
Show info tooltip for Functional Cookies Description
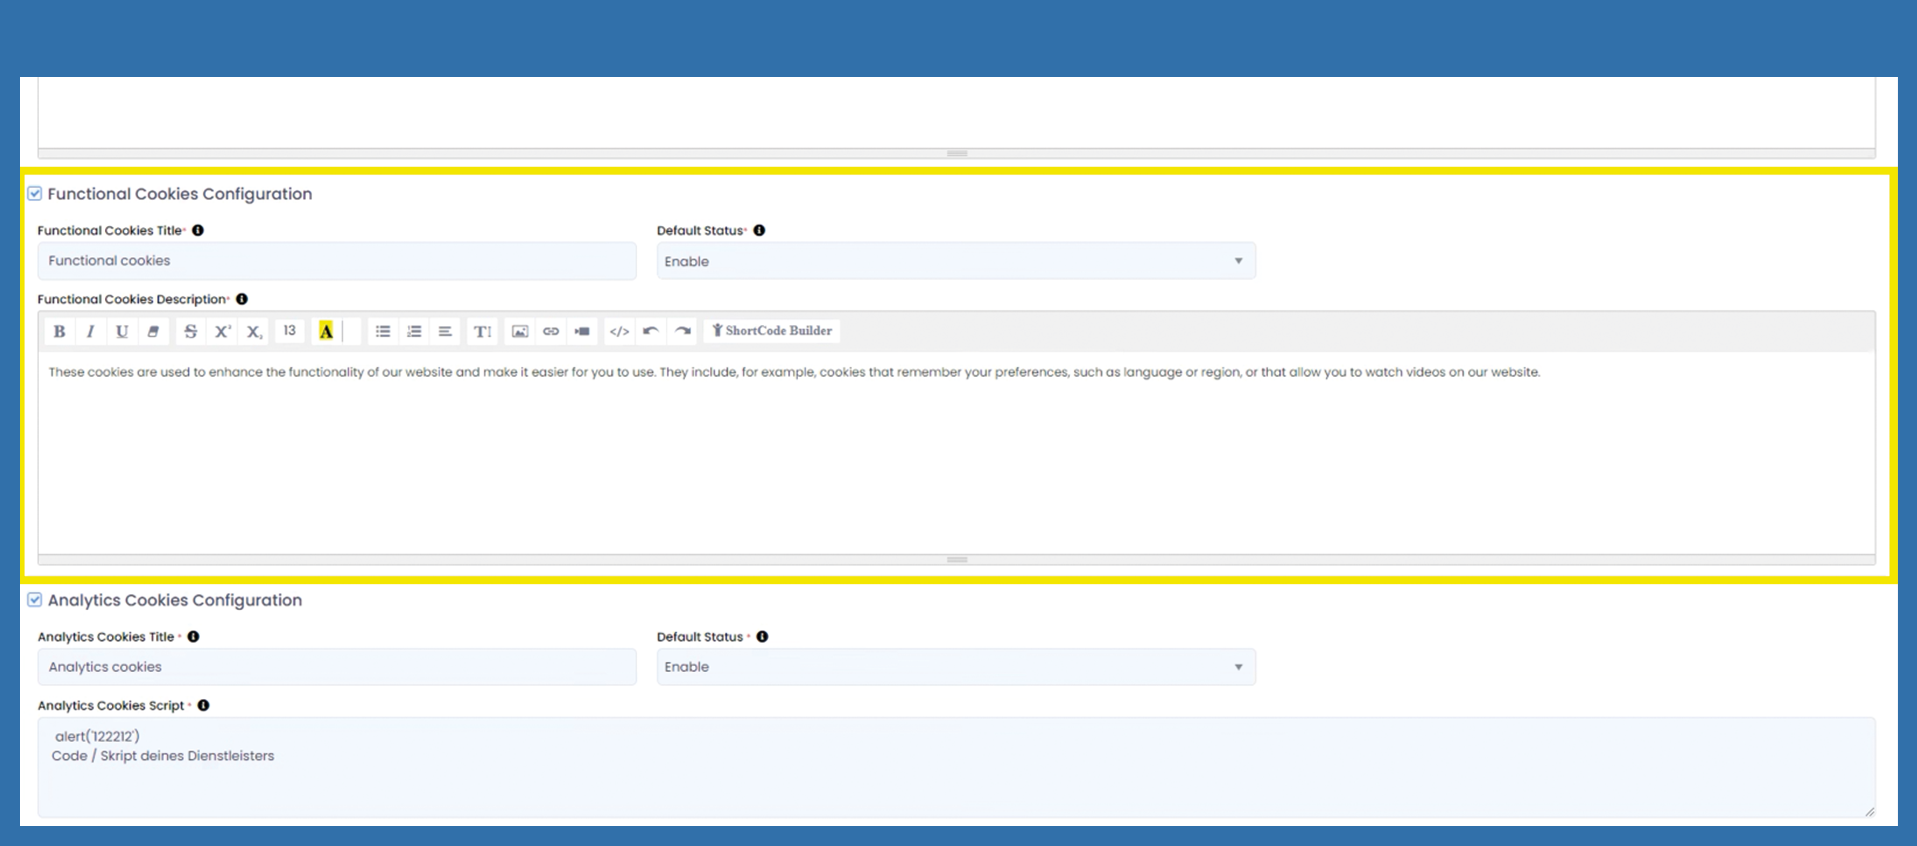point(242,299)
